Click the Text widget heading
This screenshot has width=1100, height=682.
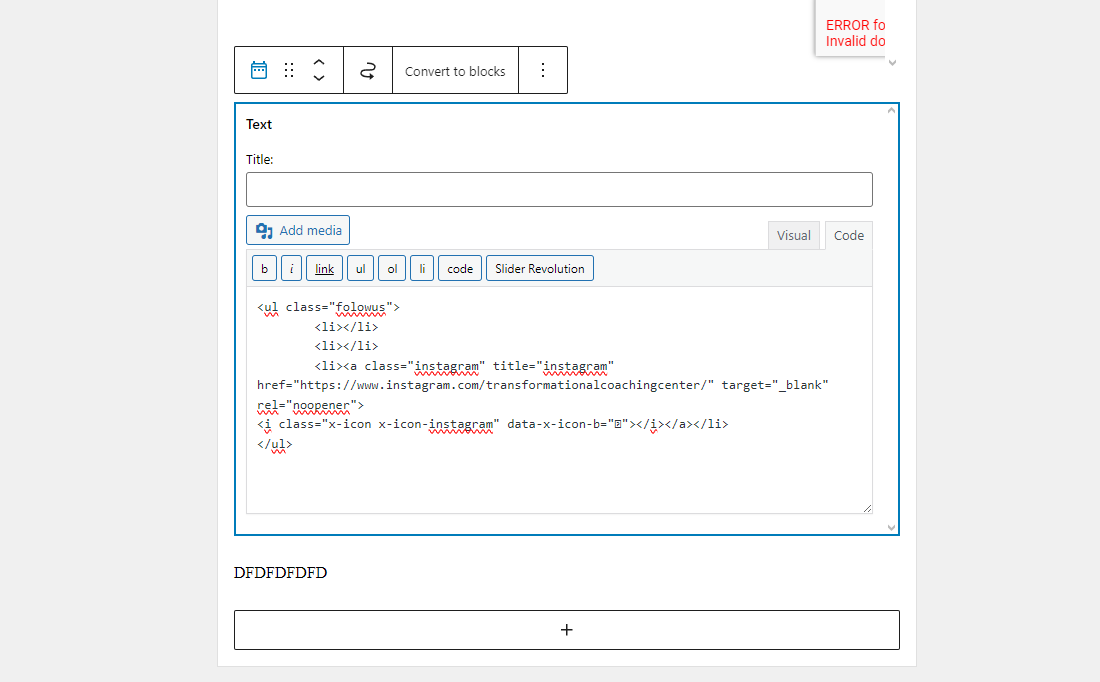pos(259,124)
